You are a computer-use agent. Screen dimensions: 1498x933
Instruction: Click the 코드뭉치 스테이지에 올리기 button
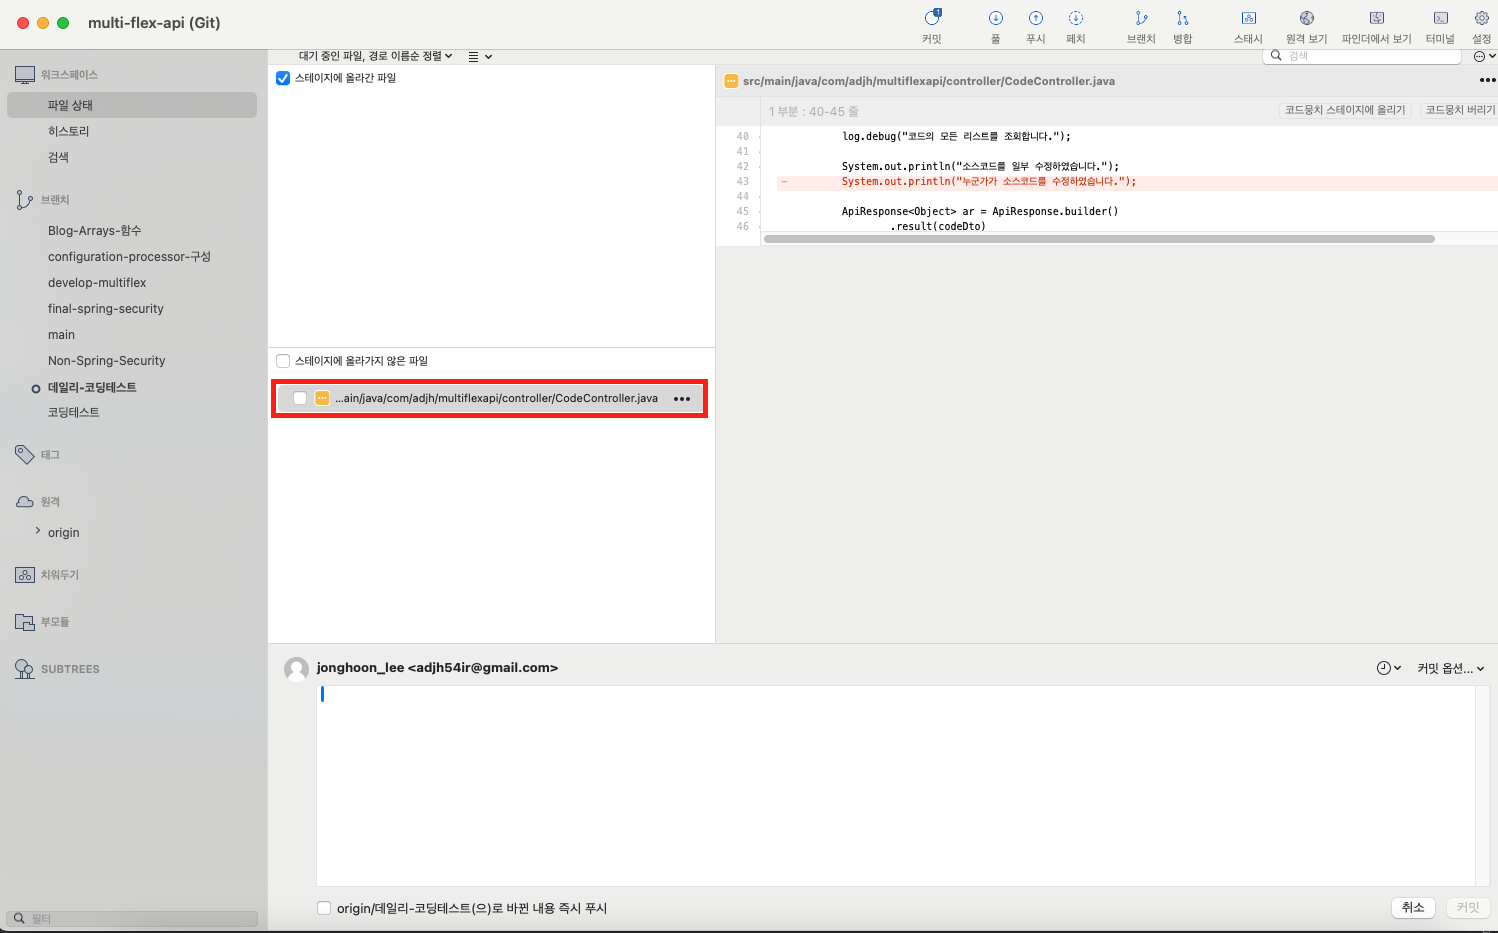click(1345, 110)
